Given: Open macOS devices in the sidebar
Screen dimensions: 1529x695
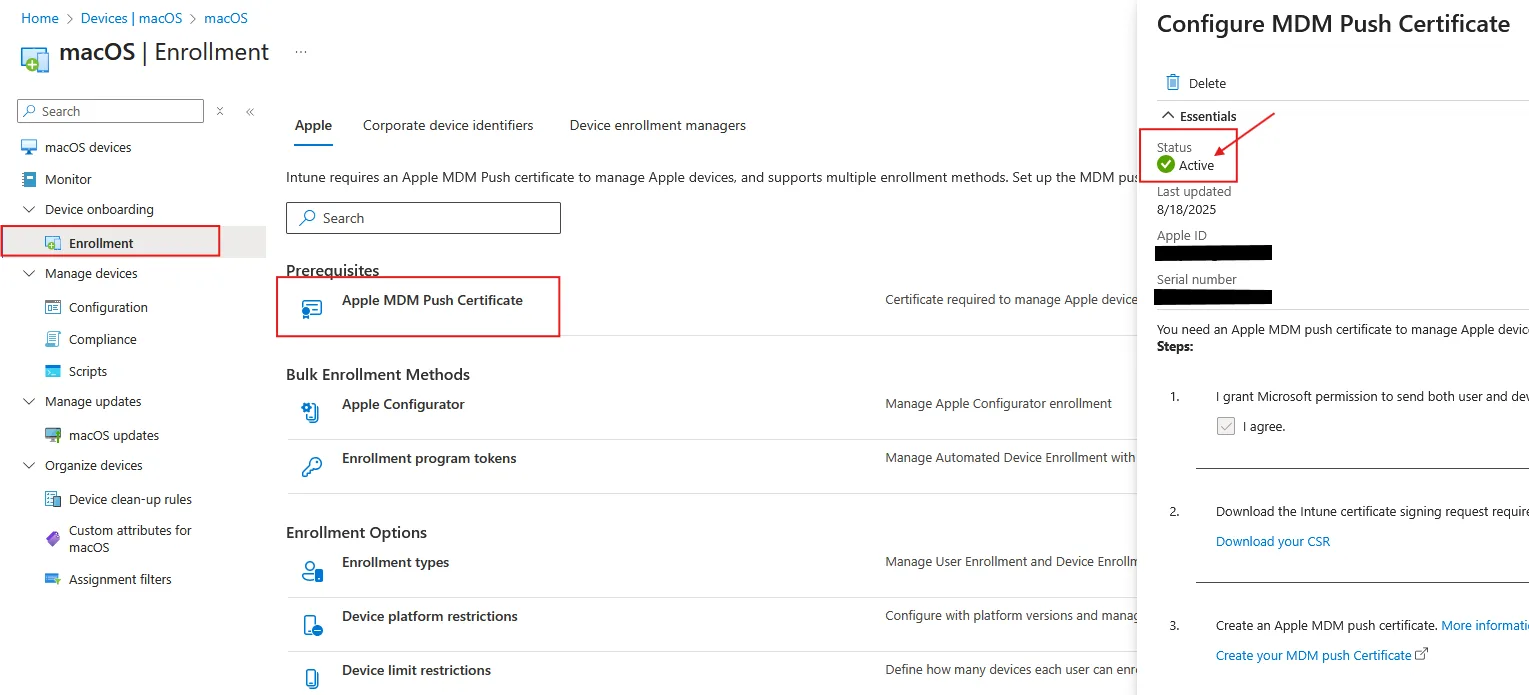Looking at the screenshot, I should (x=88, y=147).
